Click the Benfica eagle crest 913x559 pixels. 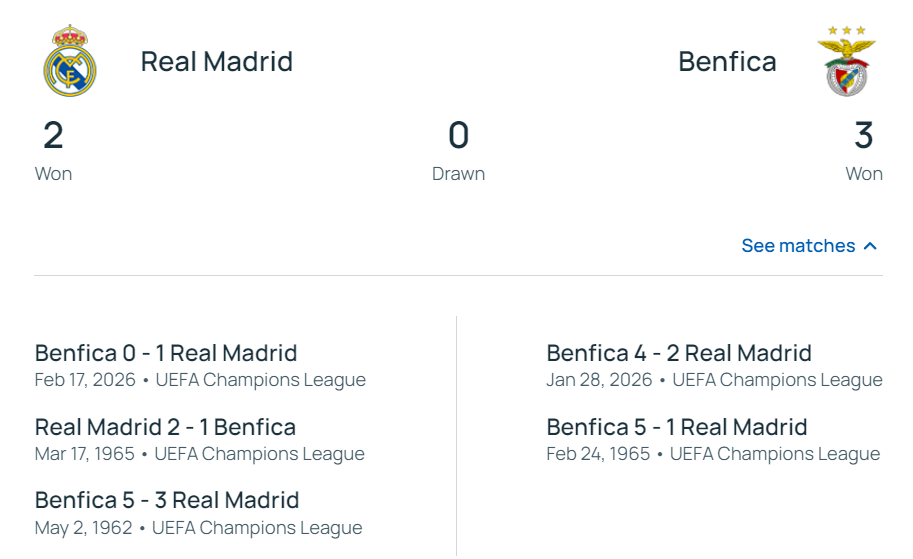pyautogui.click(x=846, y=62)
